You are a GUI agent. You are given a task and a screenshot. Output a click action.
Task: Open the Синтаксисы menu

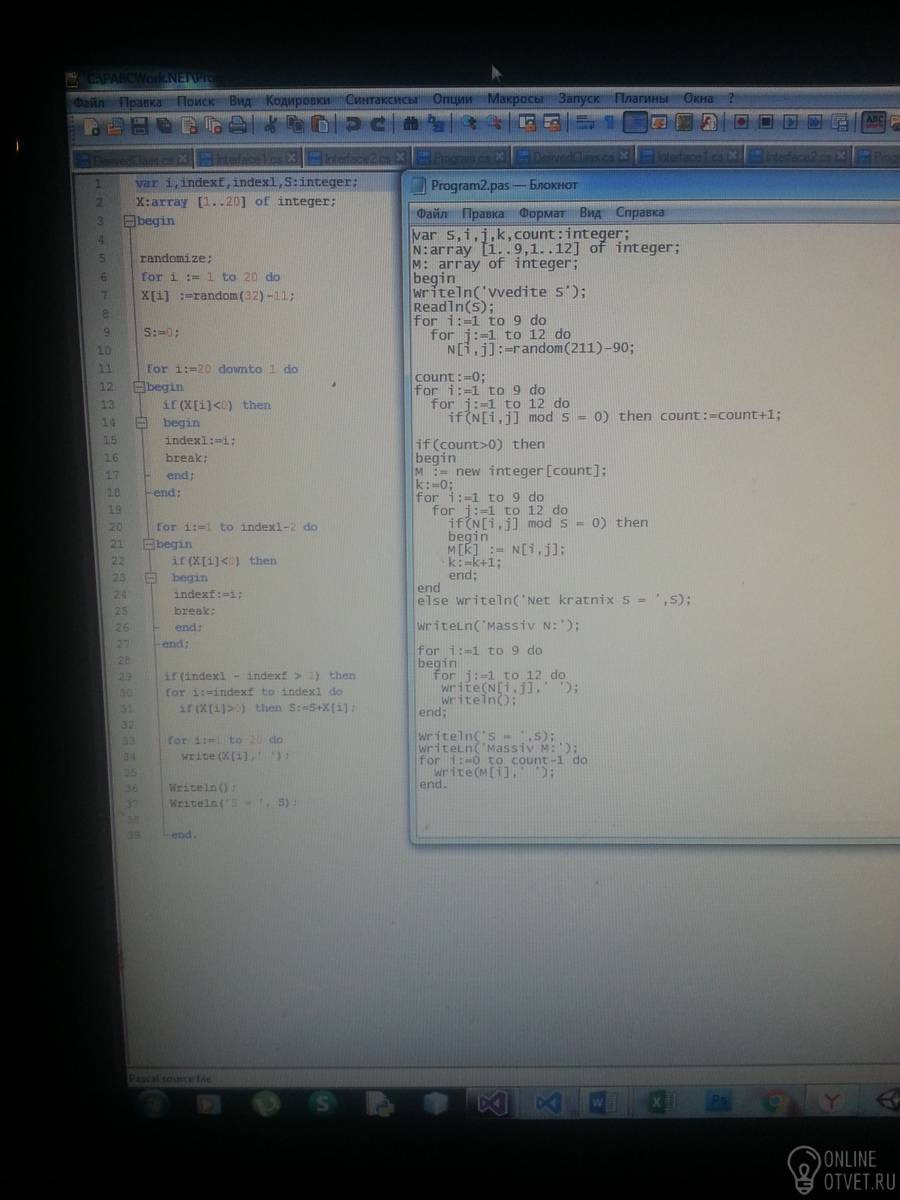pos(381,100)
